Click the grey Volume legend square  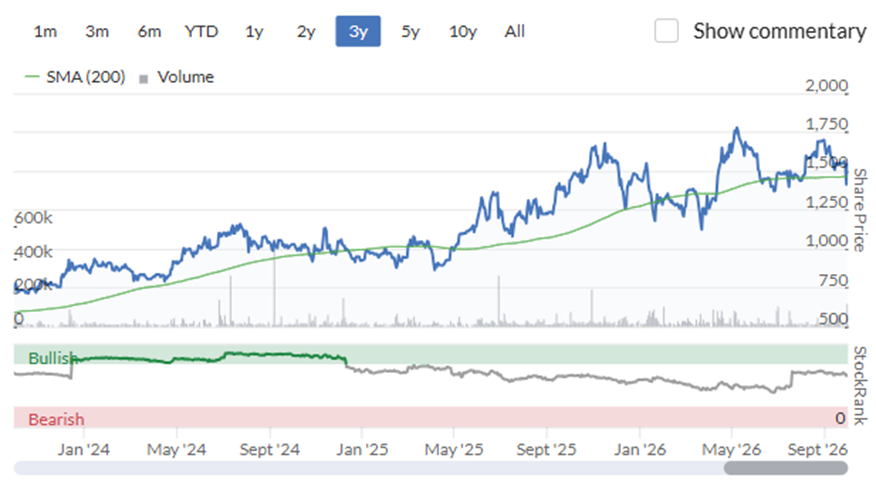144,79
